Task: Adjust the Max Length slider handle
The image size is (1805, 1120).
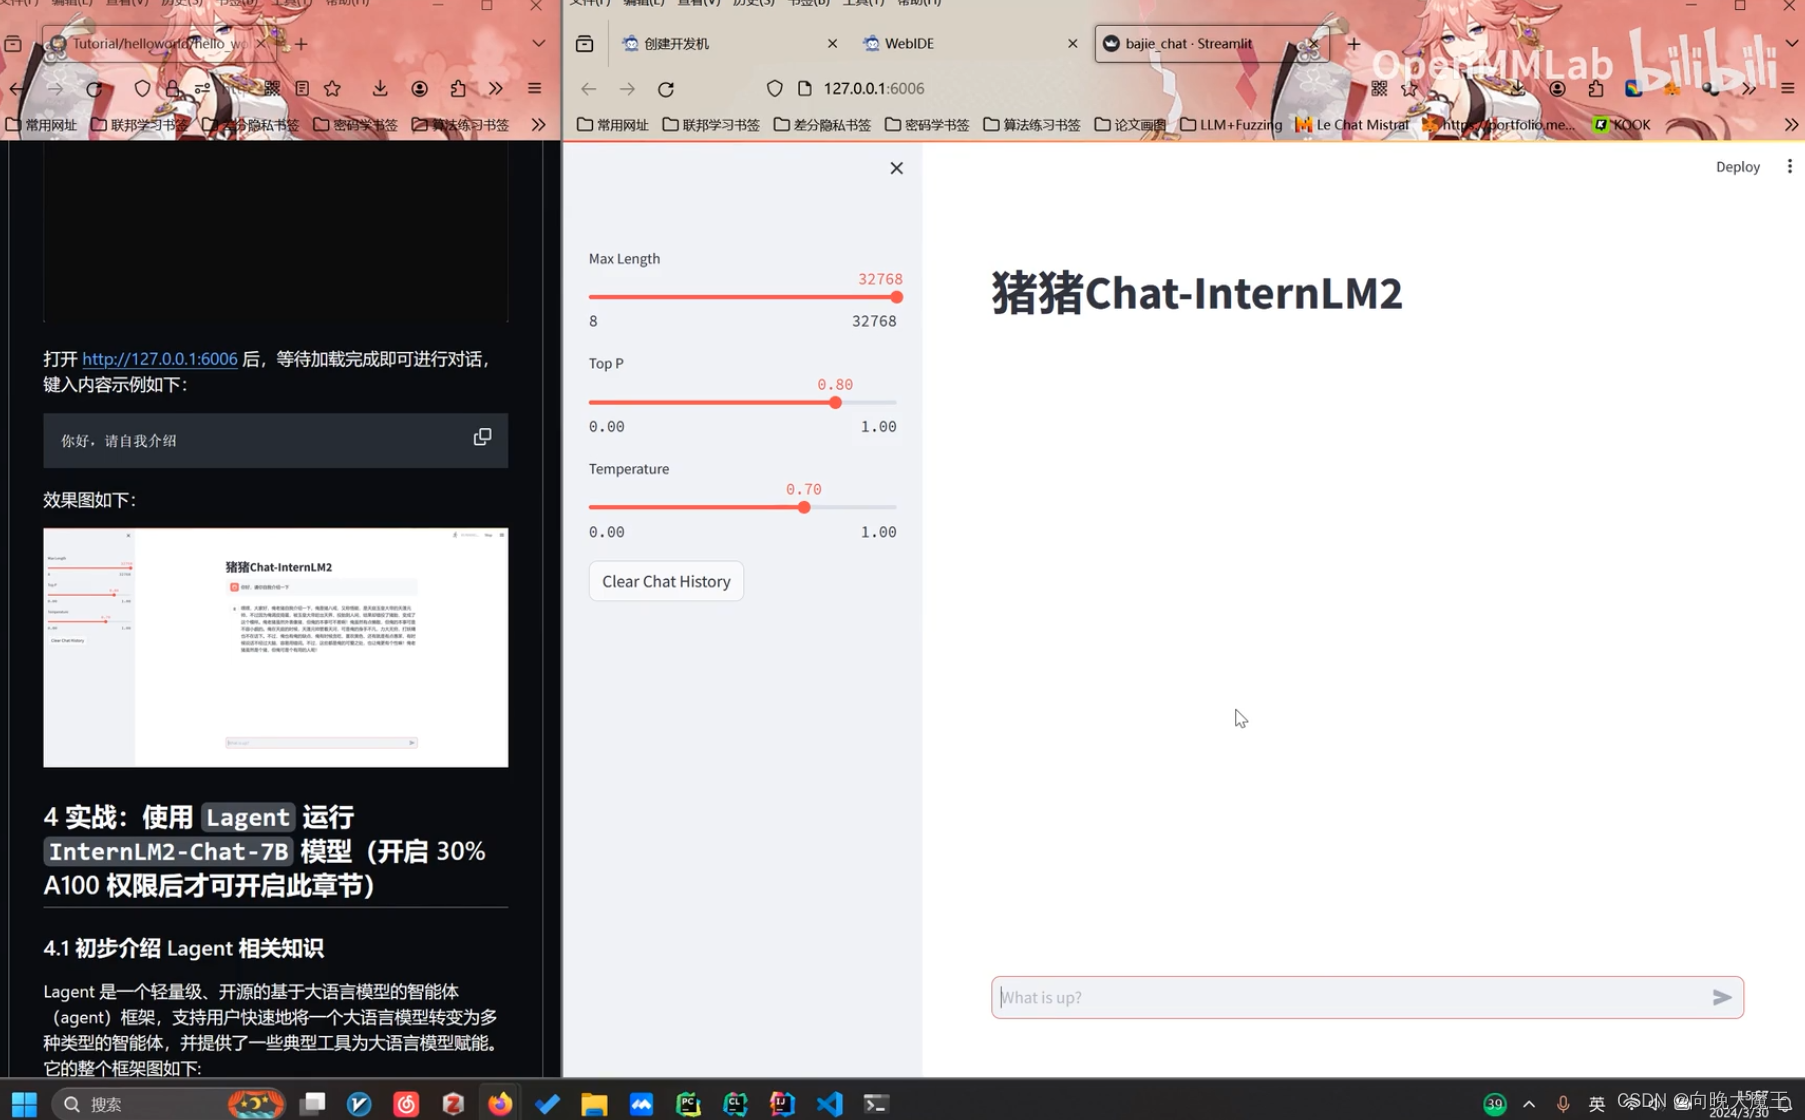Action: click(x=896, y=297)
